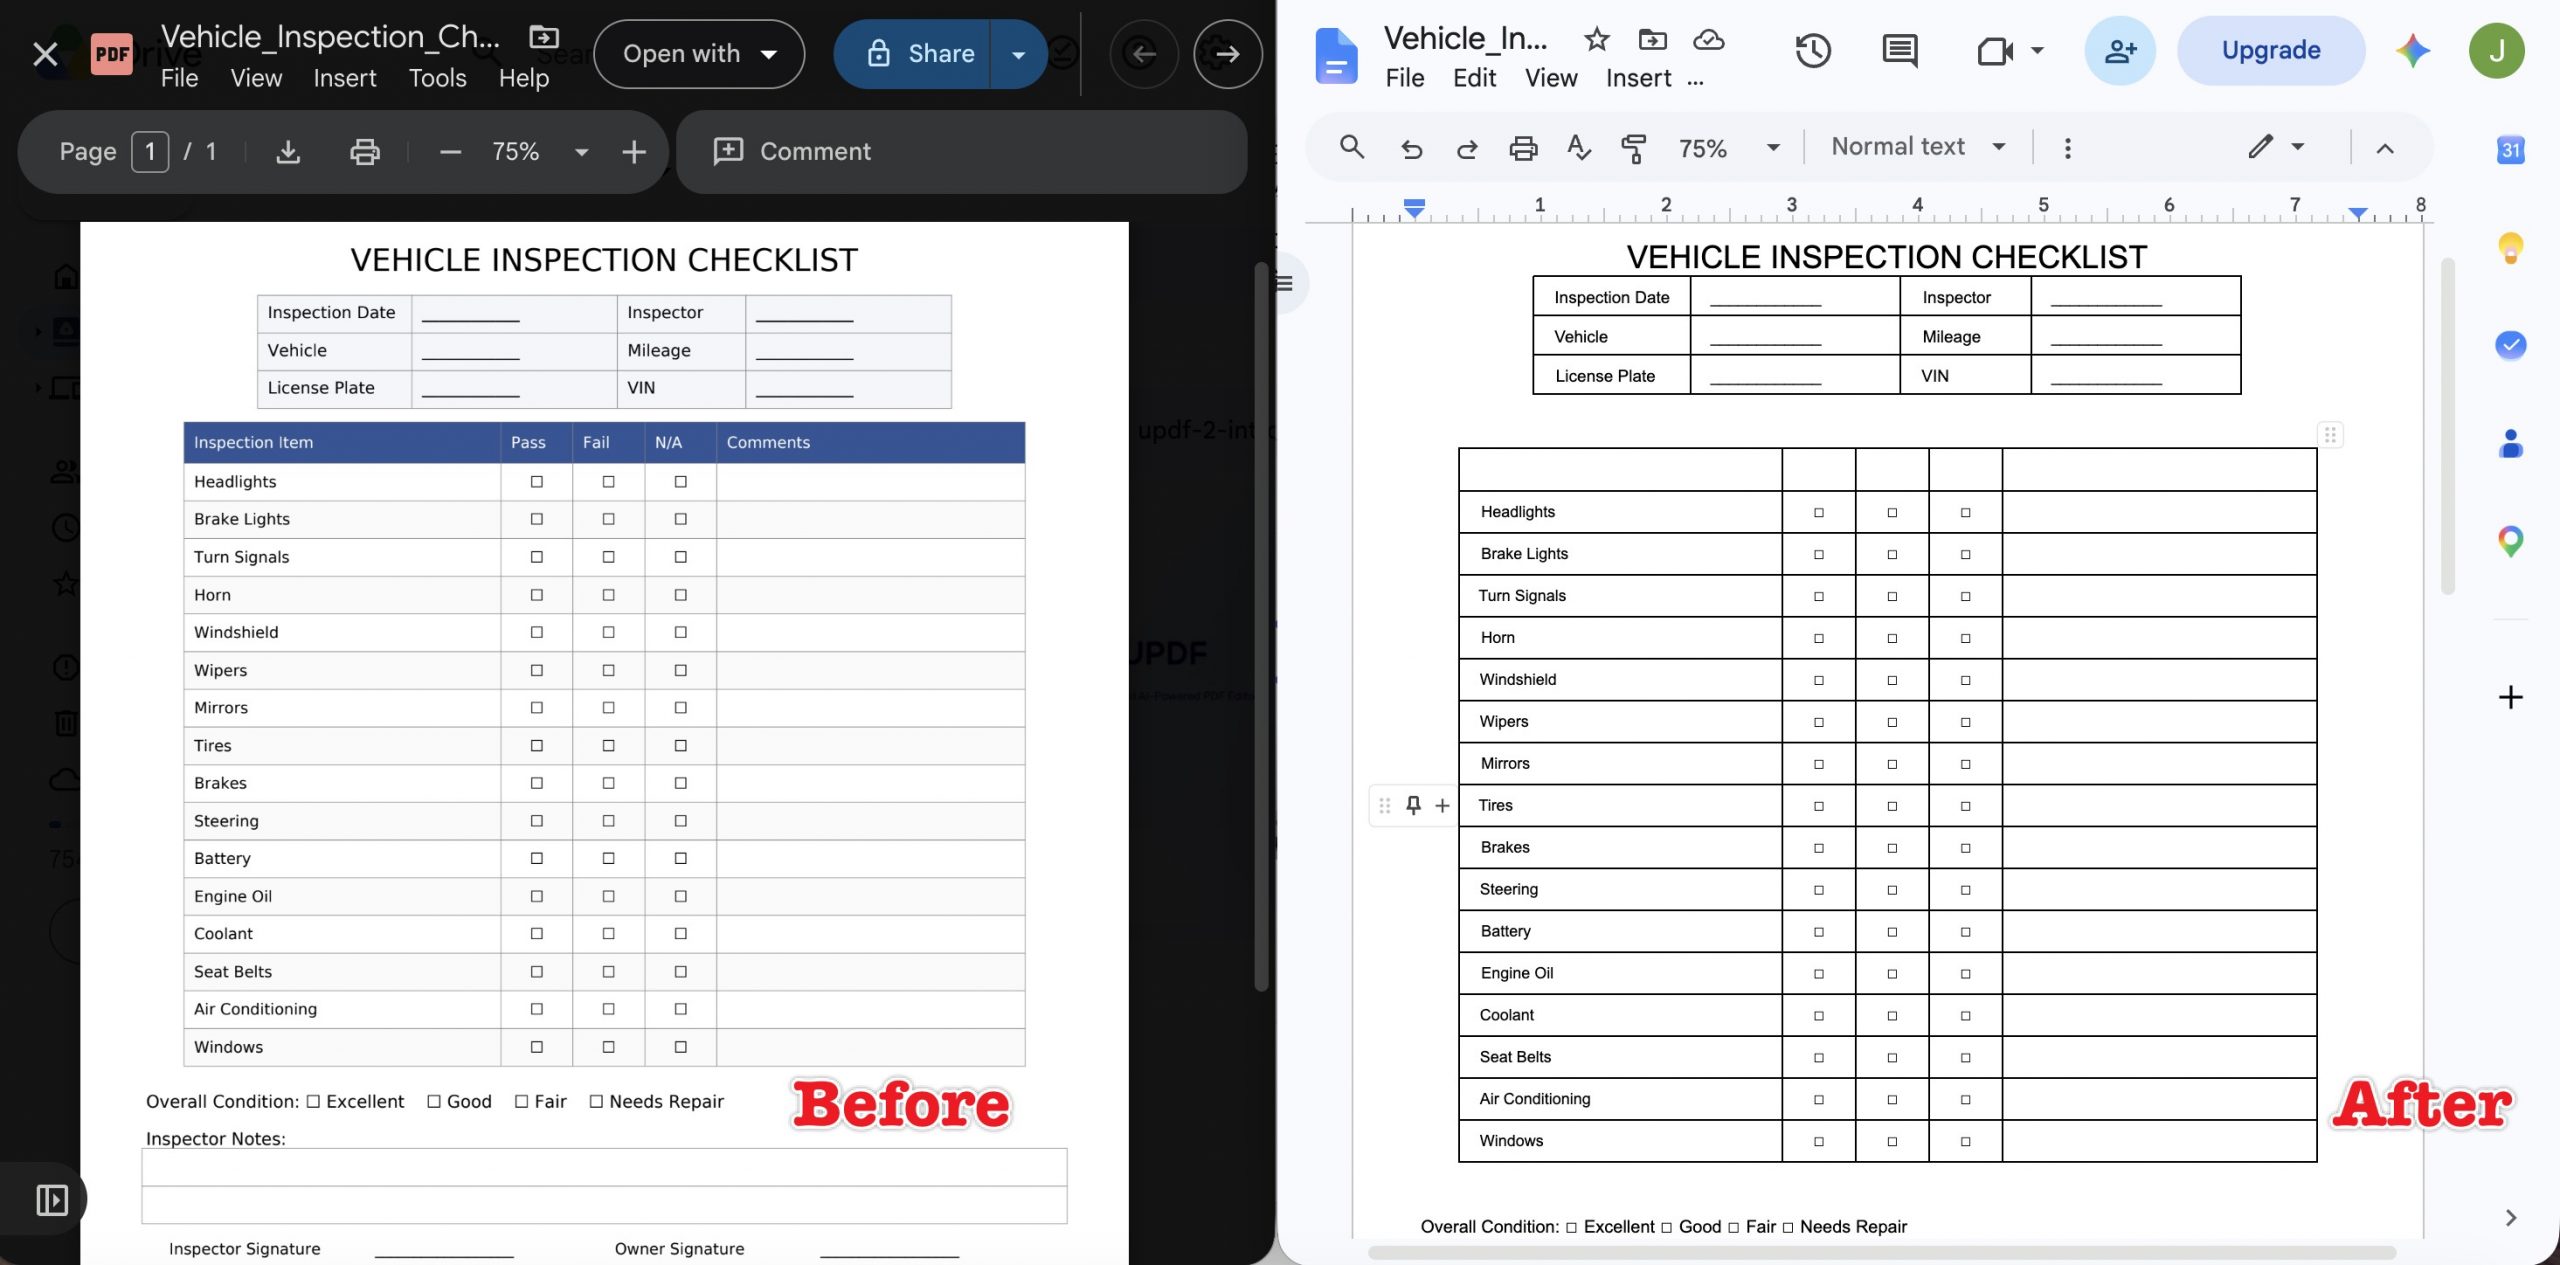This screenshot has width=2560, height=1265.
Task: Check Excellent overall condition in PDF
Action: click(x=313, y=1101)
